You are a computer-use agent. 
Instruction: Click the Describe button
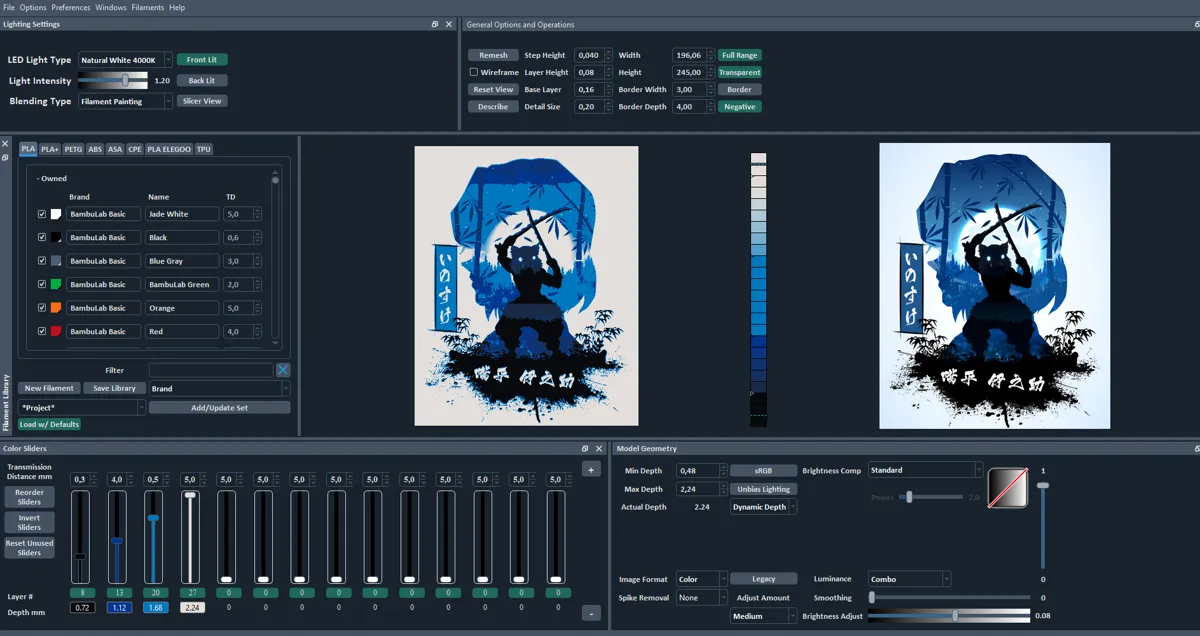pyautogui.click(x=493, y=106)
